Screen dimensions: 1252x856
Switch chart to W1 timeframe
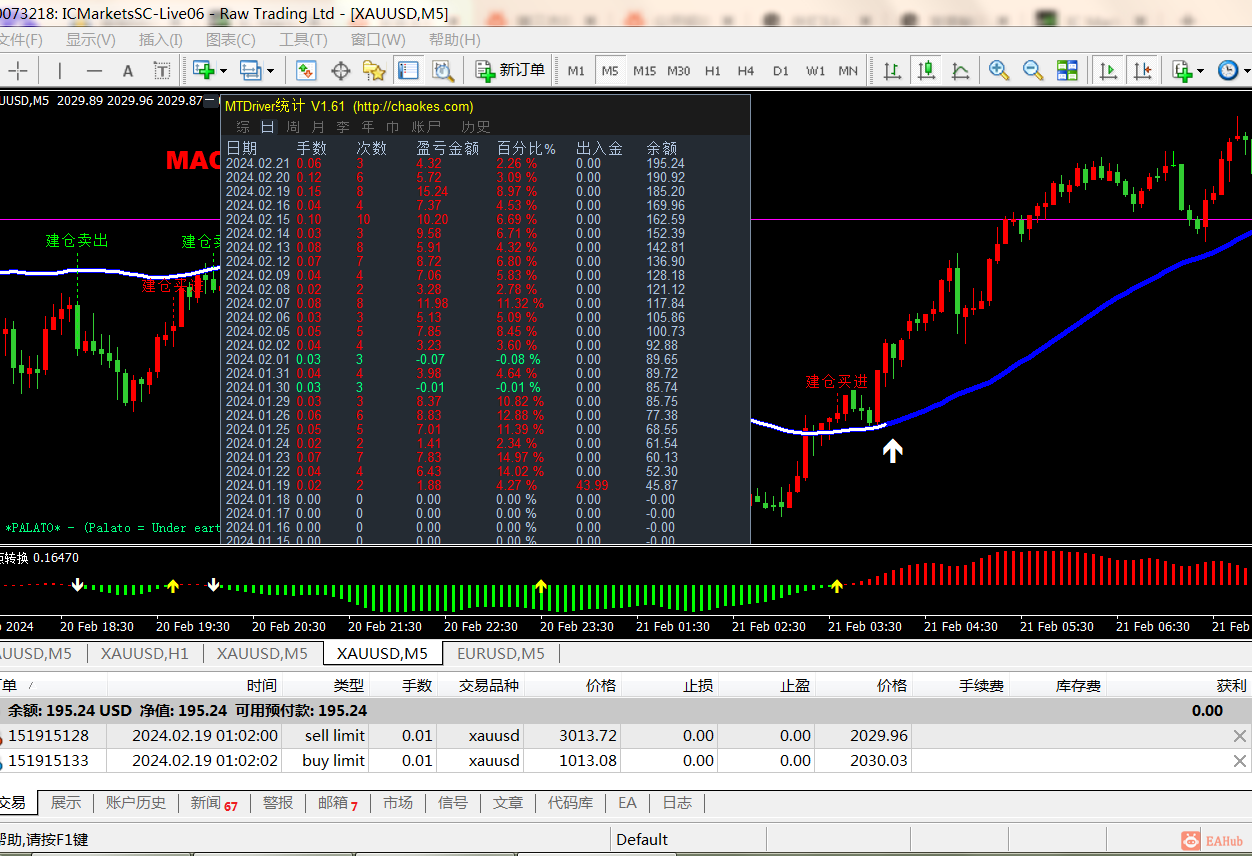816,70
